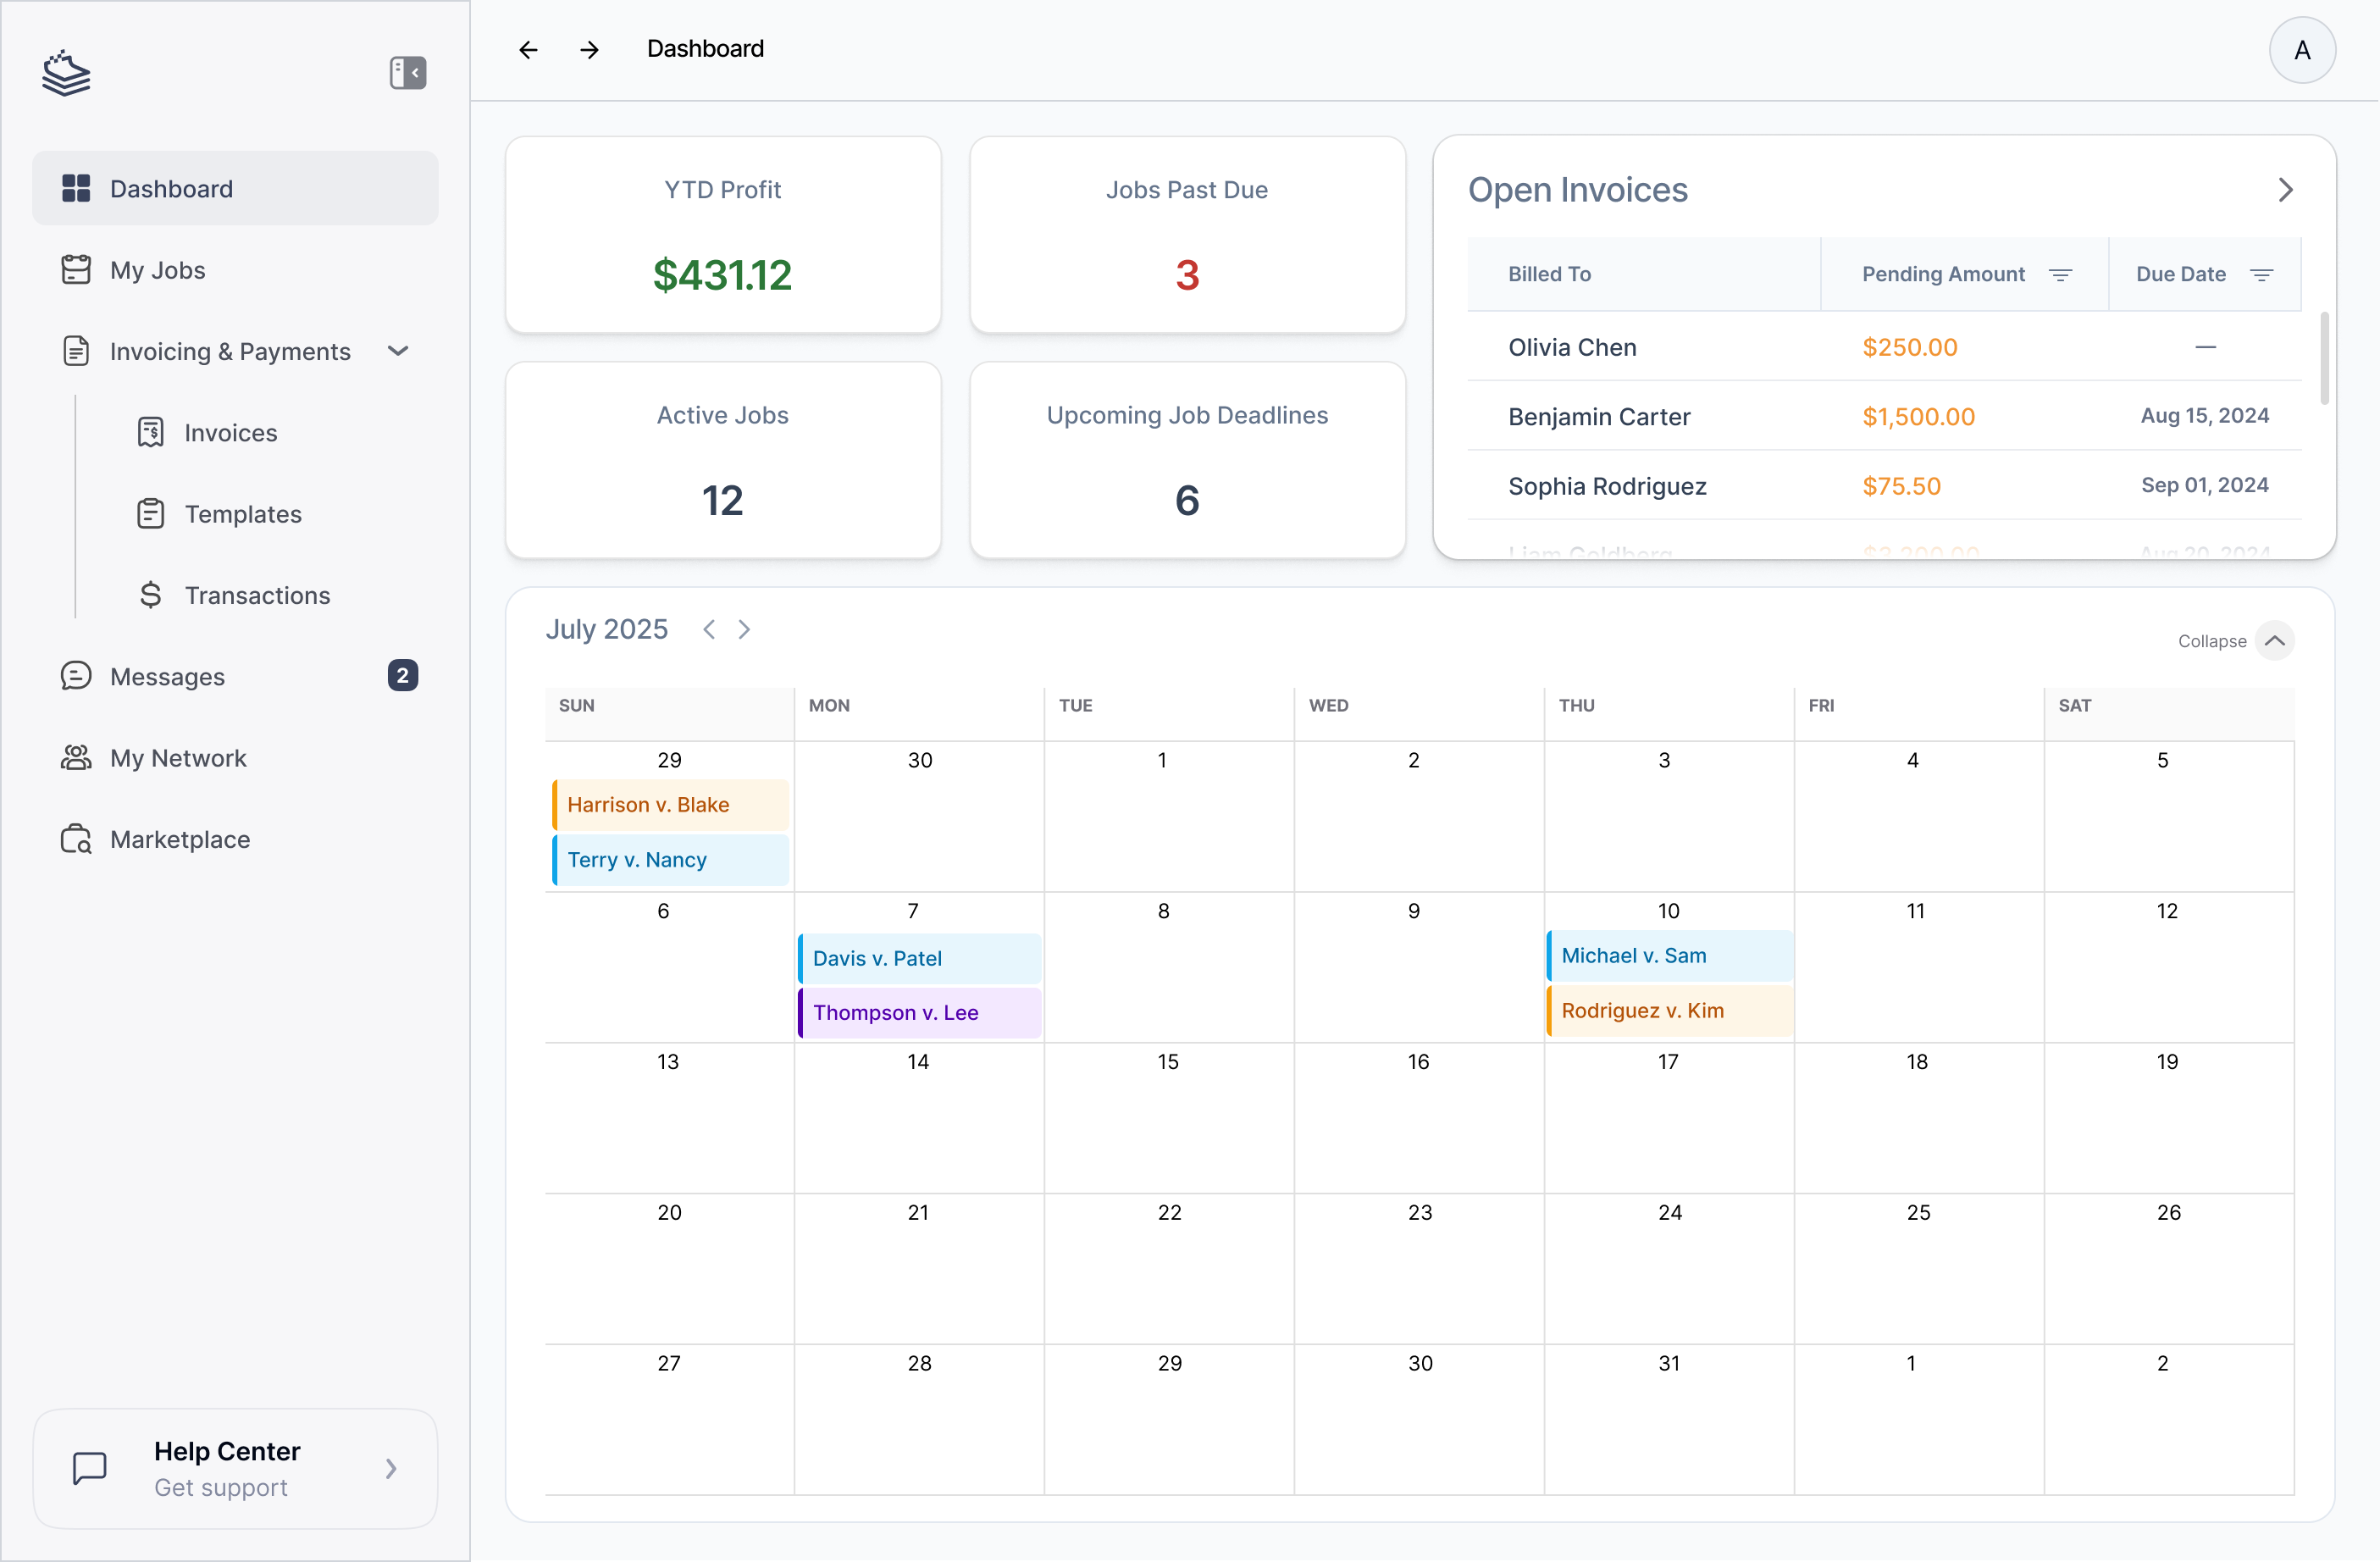Click the Invoices receipt icon
The height and width of the screenshot is (1562, 2380).
(150, 432)
